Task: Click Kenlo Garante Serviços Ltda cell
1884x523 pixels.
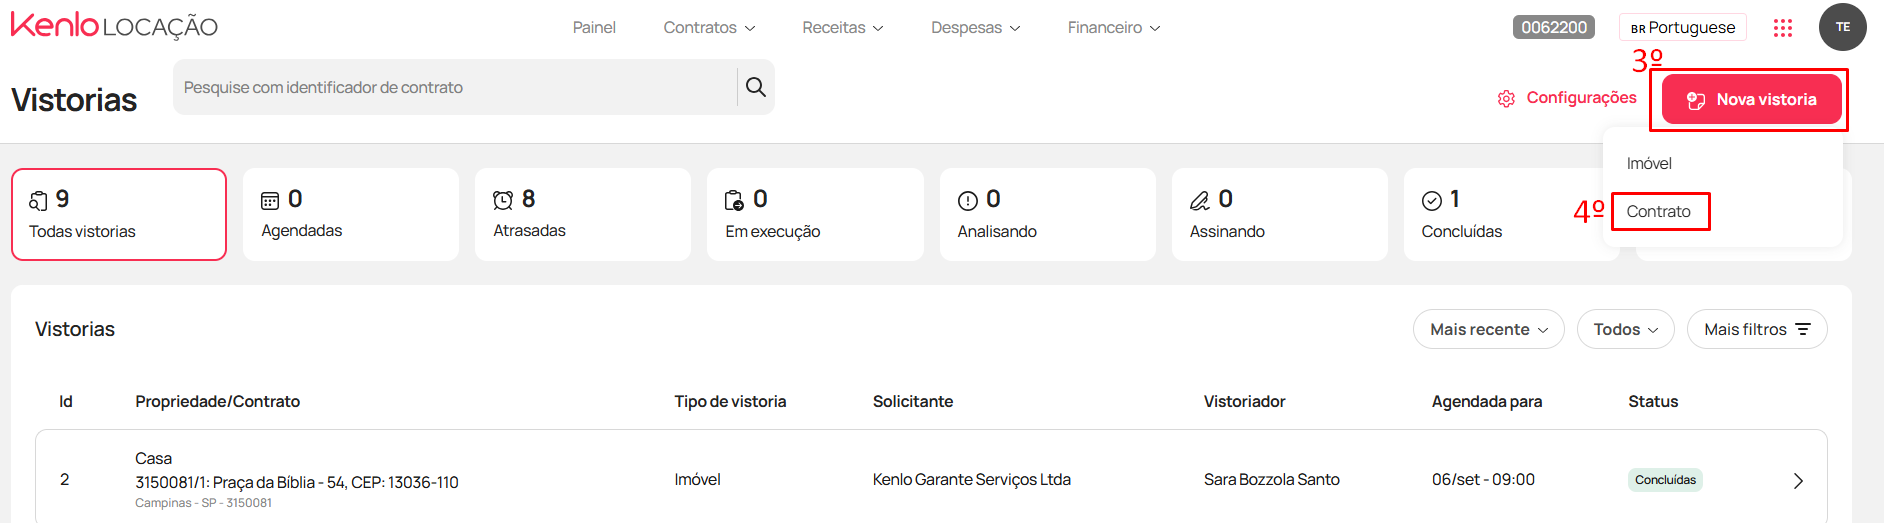Action: point(971,479)
